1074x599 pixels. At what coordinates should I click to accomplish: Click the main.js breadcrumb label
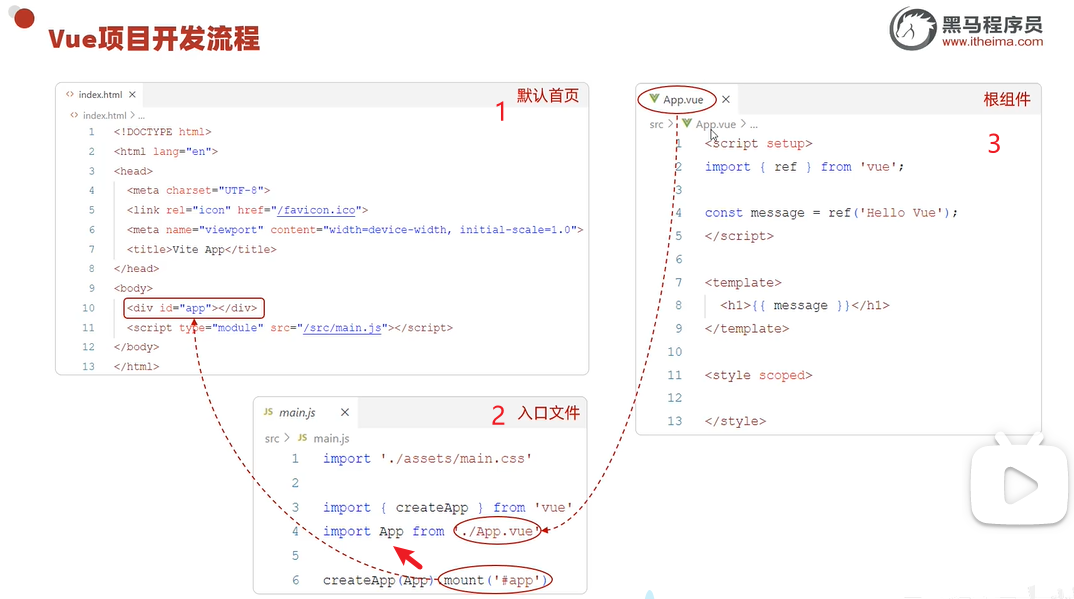(332, 438)
